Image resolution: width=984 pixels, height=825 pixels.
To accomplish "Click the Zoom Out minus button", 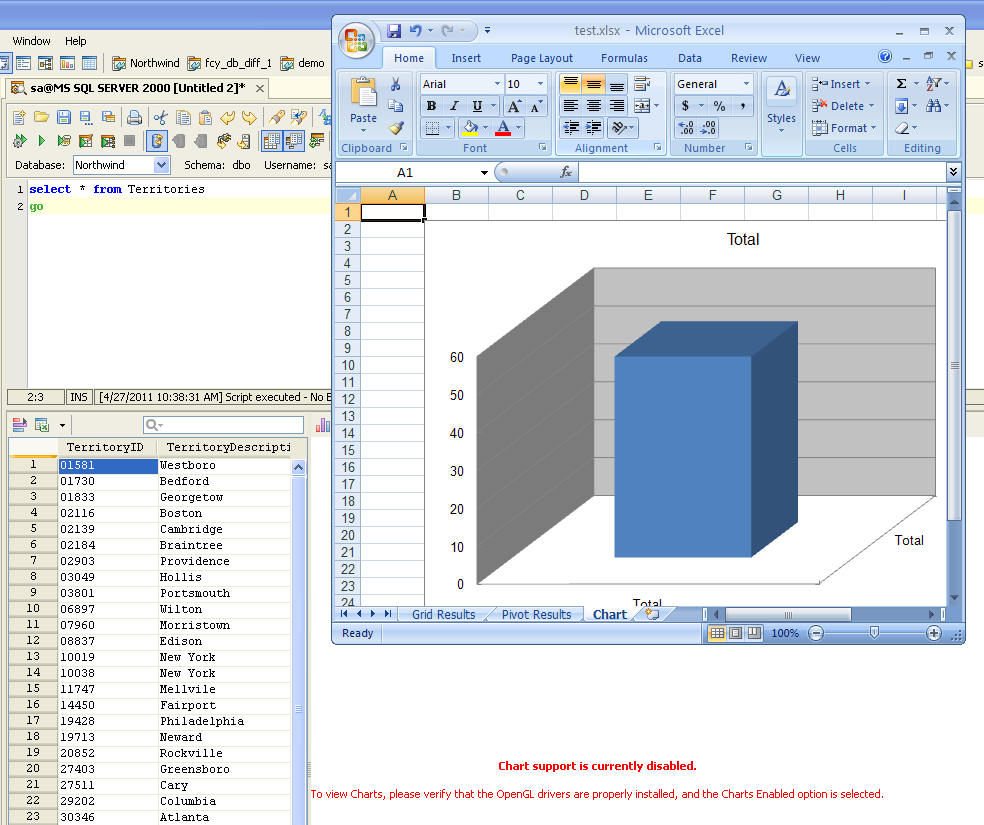I will [x=816, y=633].
